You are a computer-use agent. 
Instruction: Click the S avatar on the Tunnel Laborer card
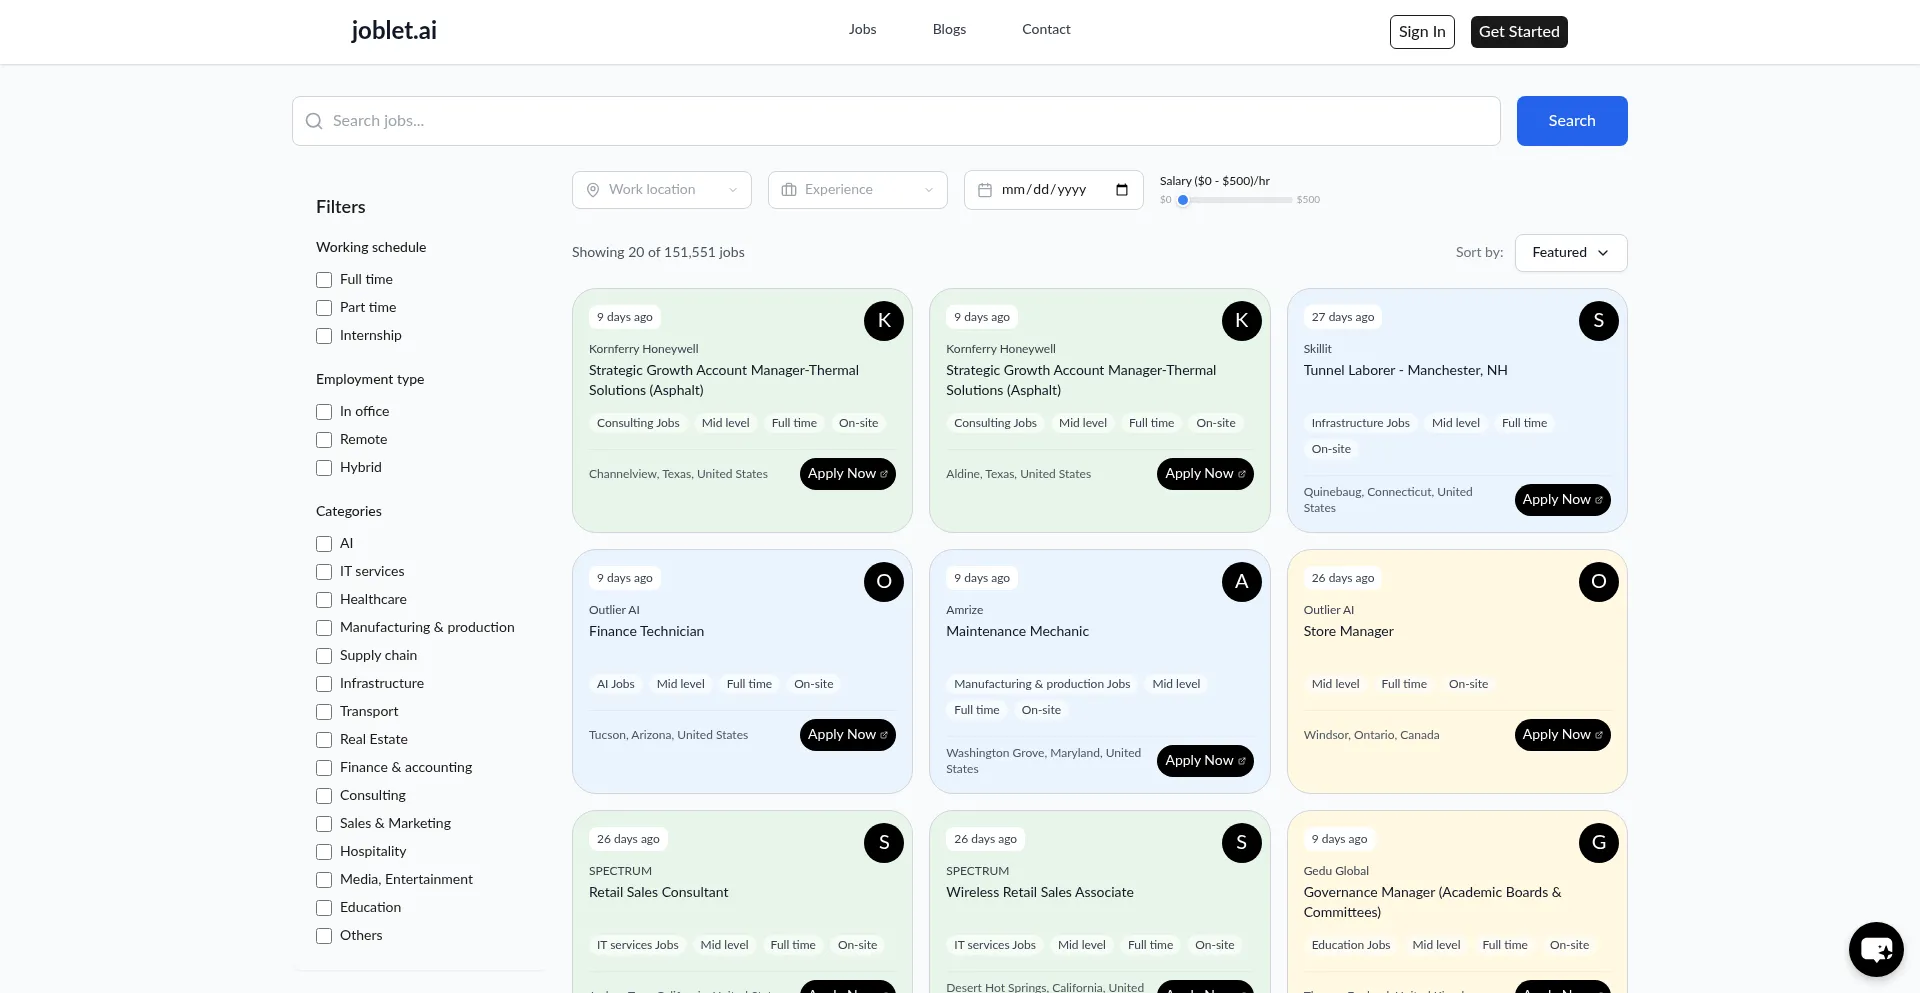pyautogui.click(x=1598, y=321)
